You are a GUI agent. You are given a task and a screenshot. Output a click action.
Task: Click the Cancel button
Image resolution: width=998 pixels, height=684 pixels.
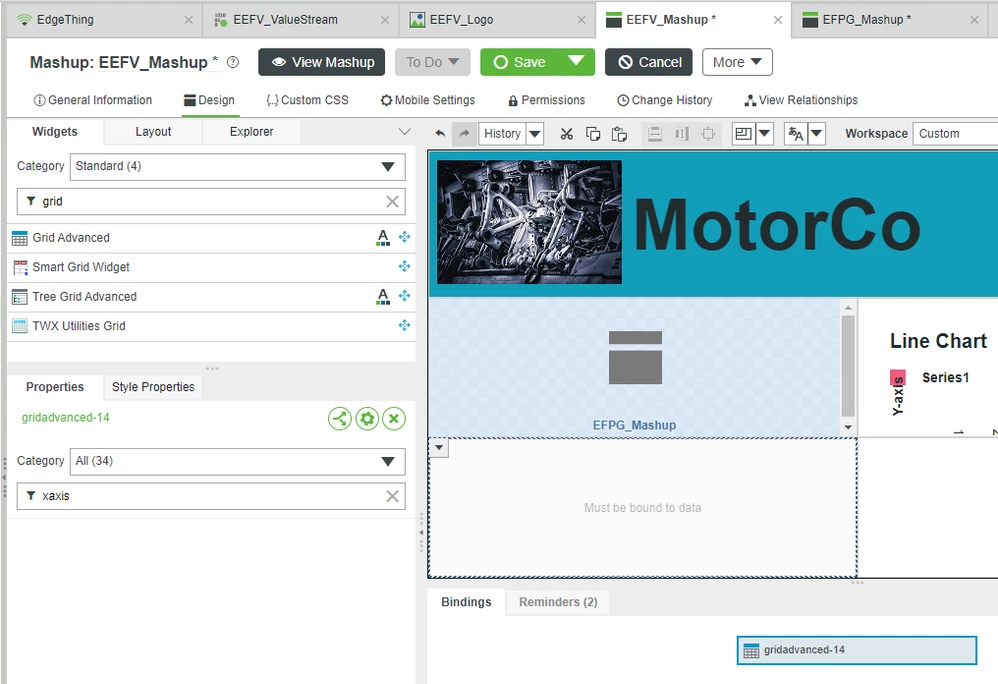649,62
